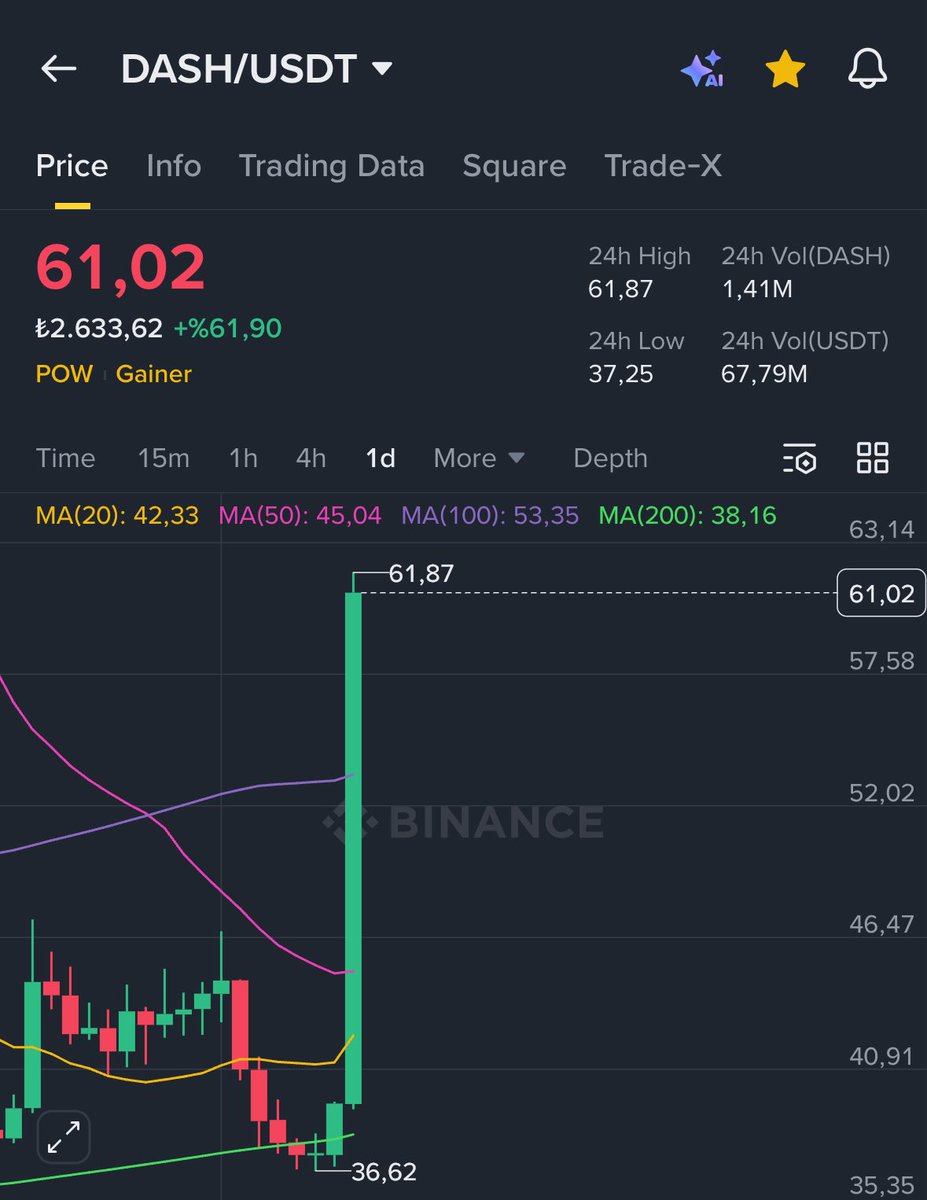The width and height of the screenshot is (927, 1200).
Task: Expand chart to fullscreen with arrows icon
Action: click(64, 1137)
